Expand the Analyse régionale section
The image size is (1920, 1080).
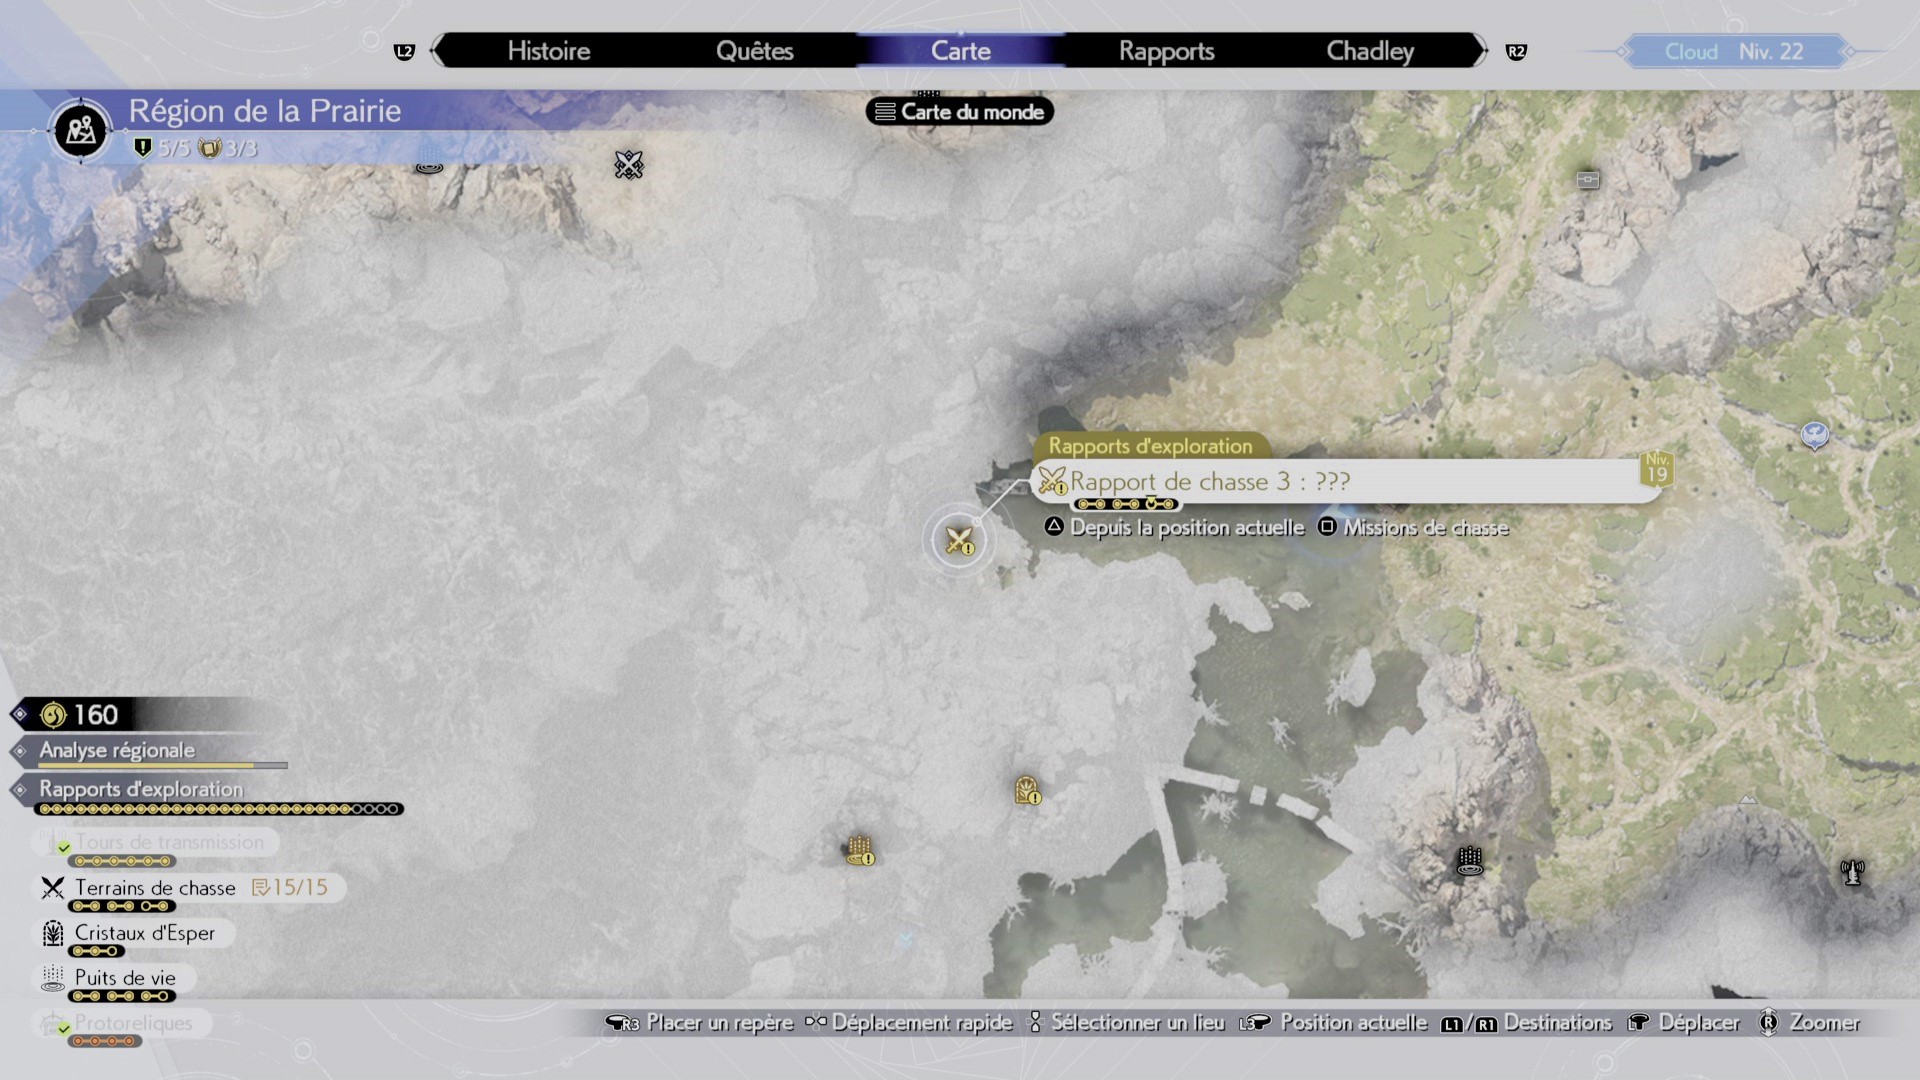[x=117, y=750]
